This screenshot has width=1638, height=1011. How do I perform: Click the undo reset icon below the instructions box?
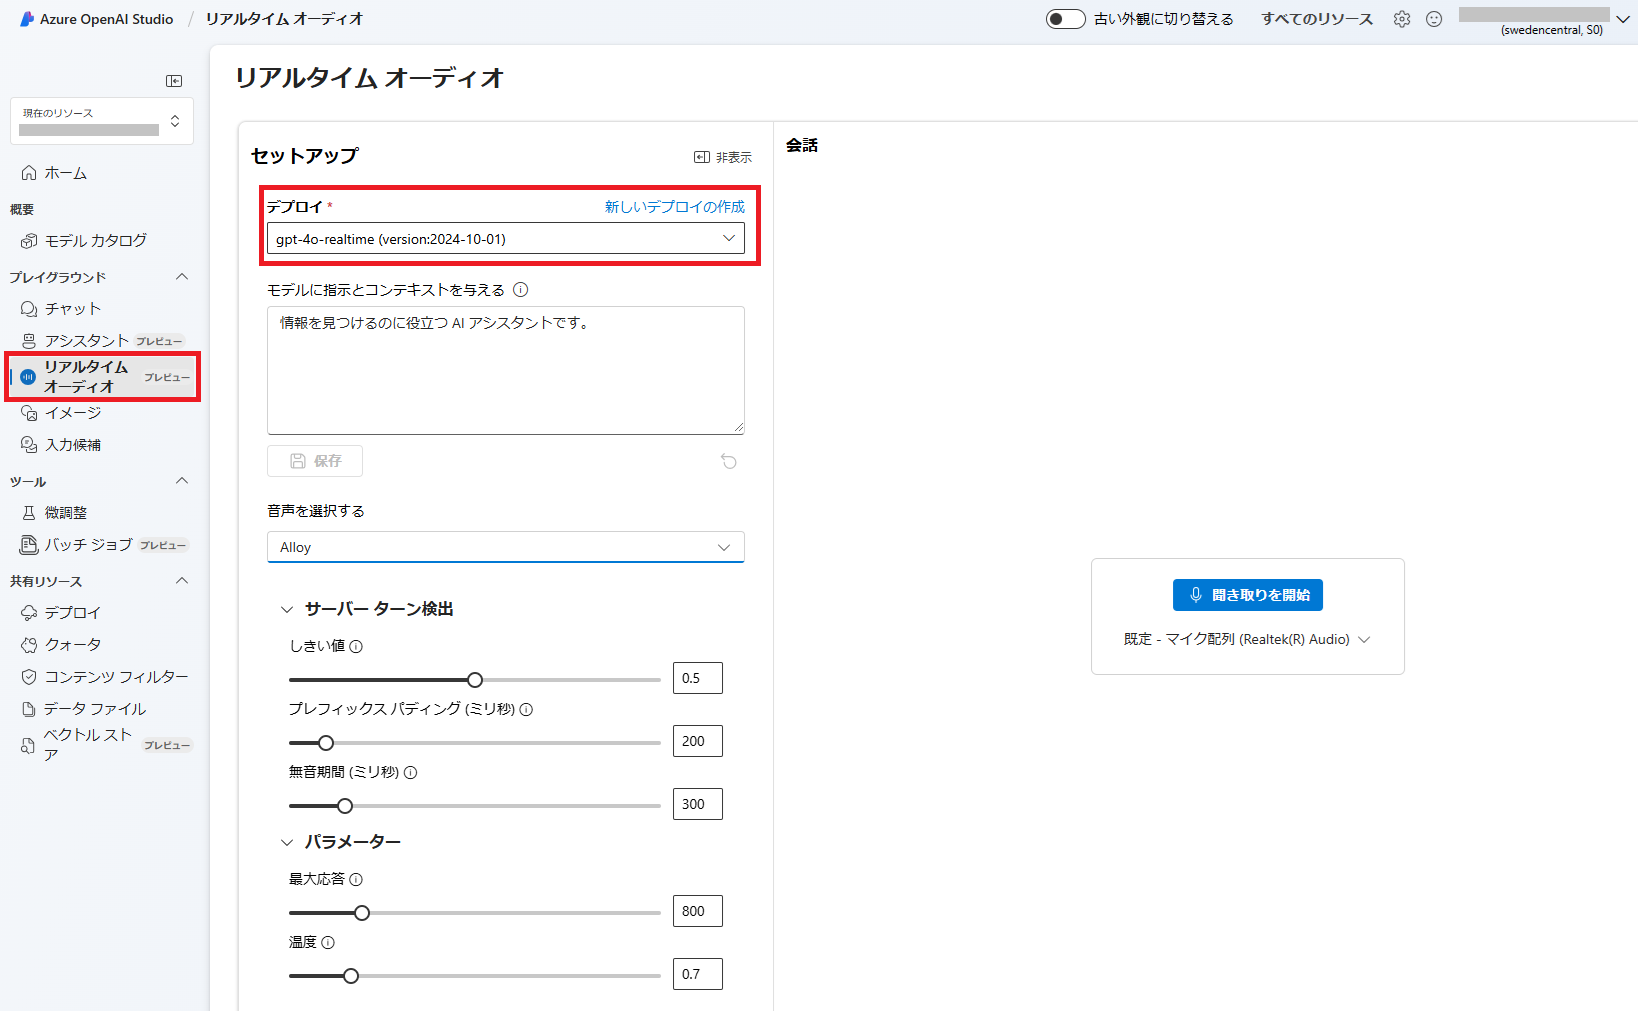click(729, 461)
